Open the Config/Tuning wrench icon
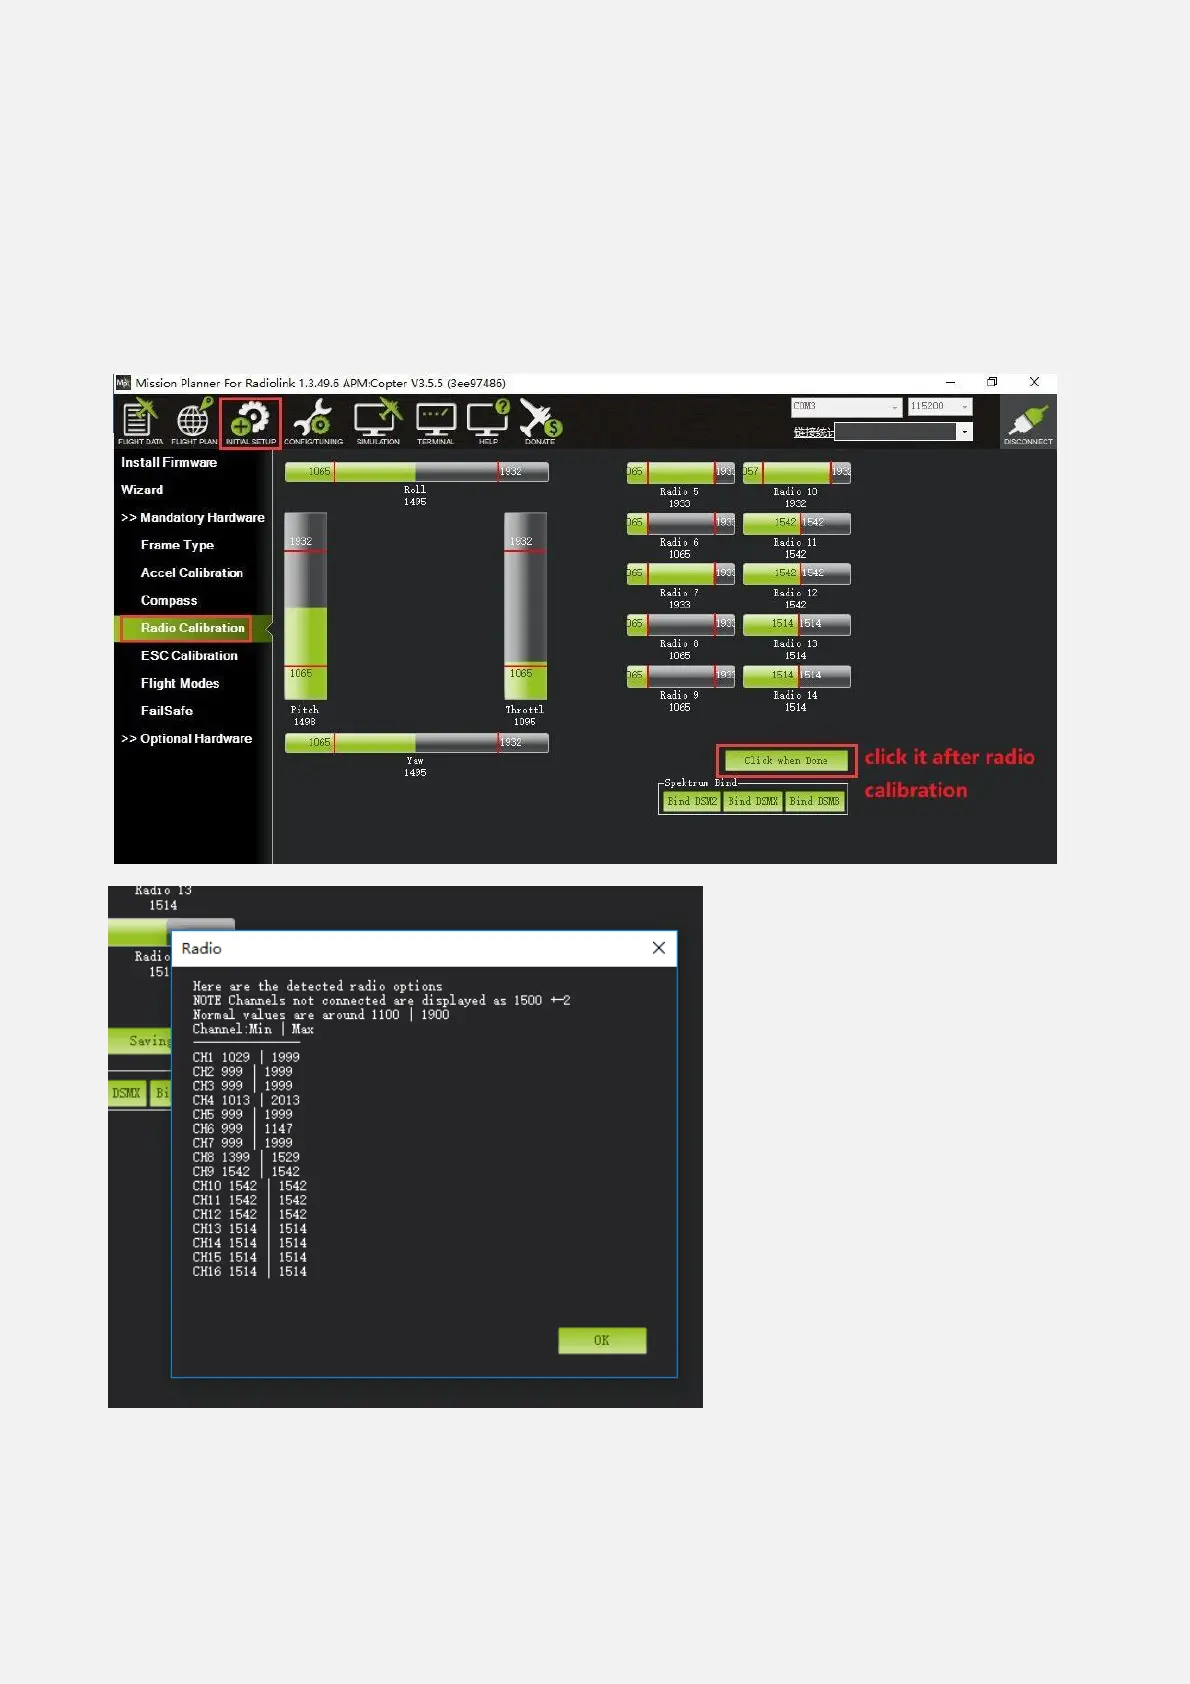Viewport: 1190px width, 1684px height. click(313, 421)
